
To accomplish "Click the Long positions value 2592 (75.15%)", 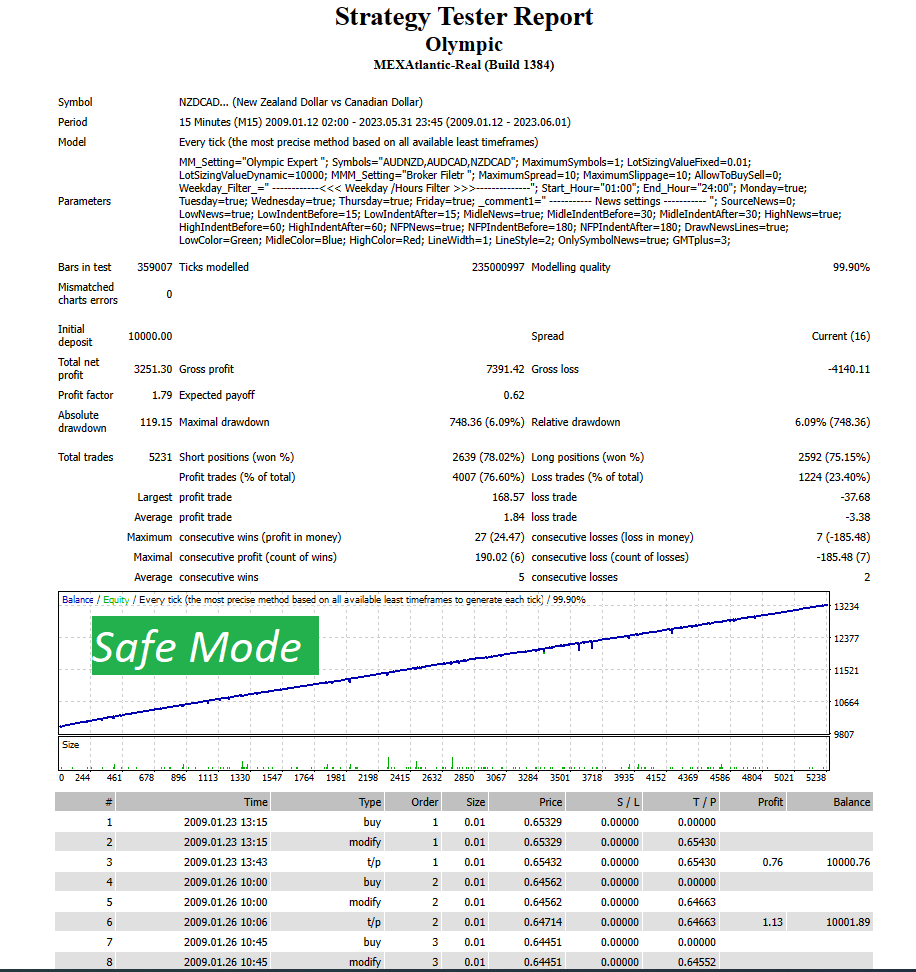I will point(834,457).
